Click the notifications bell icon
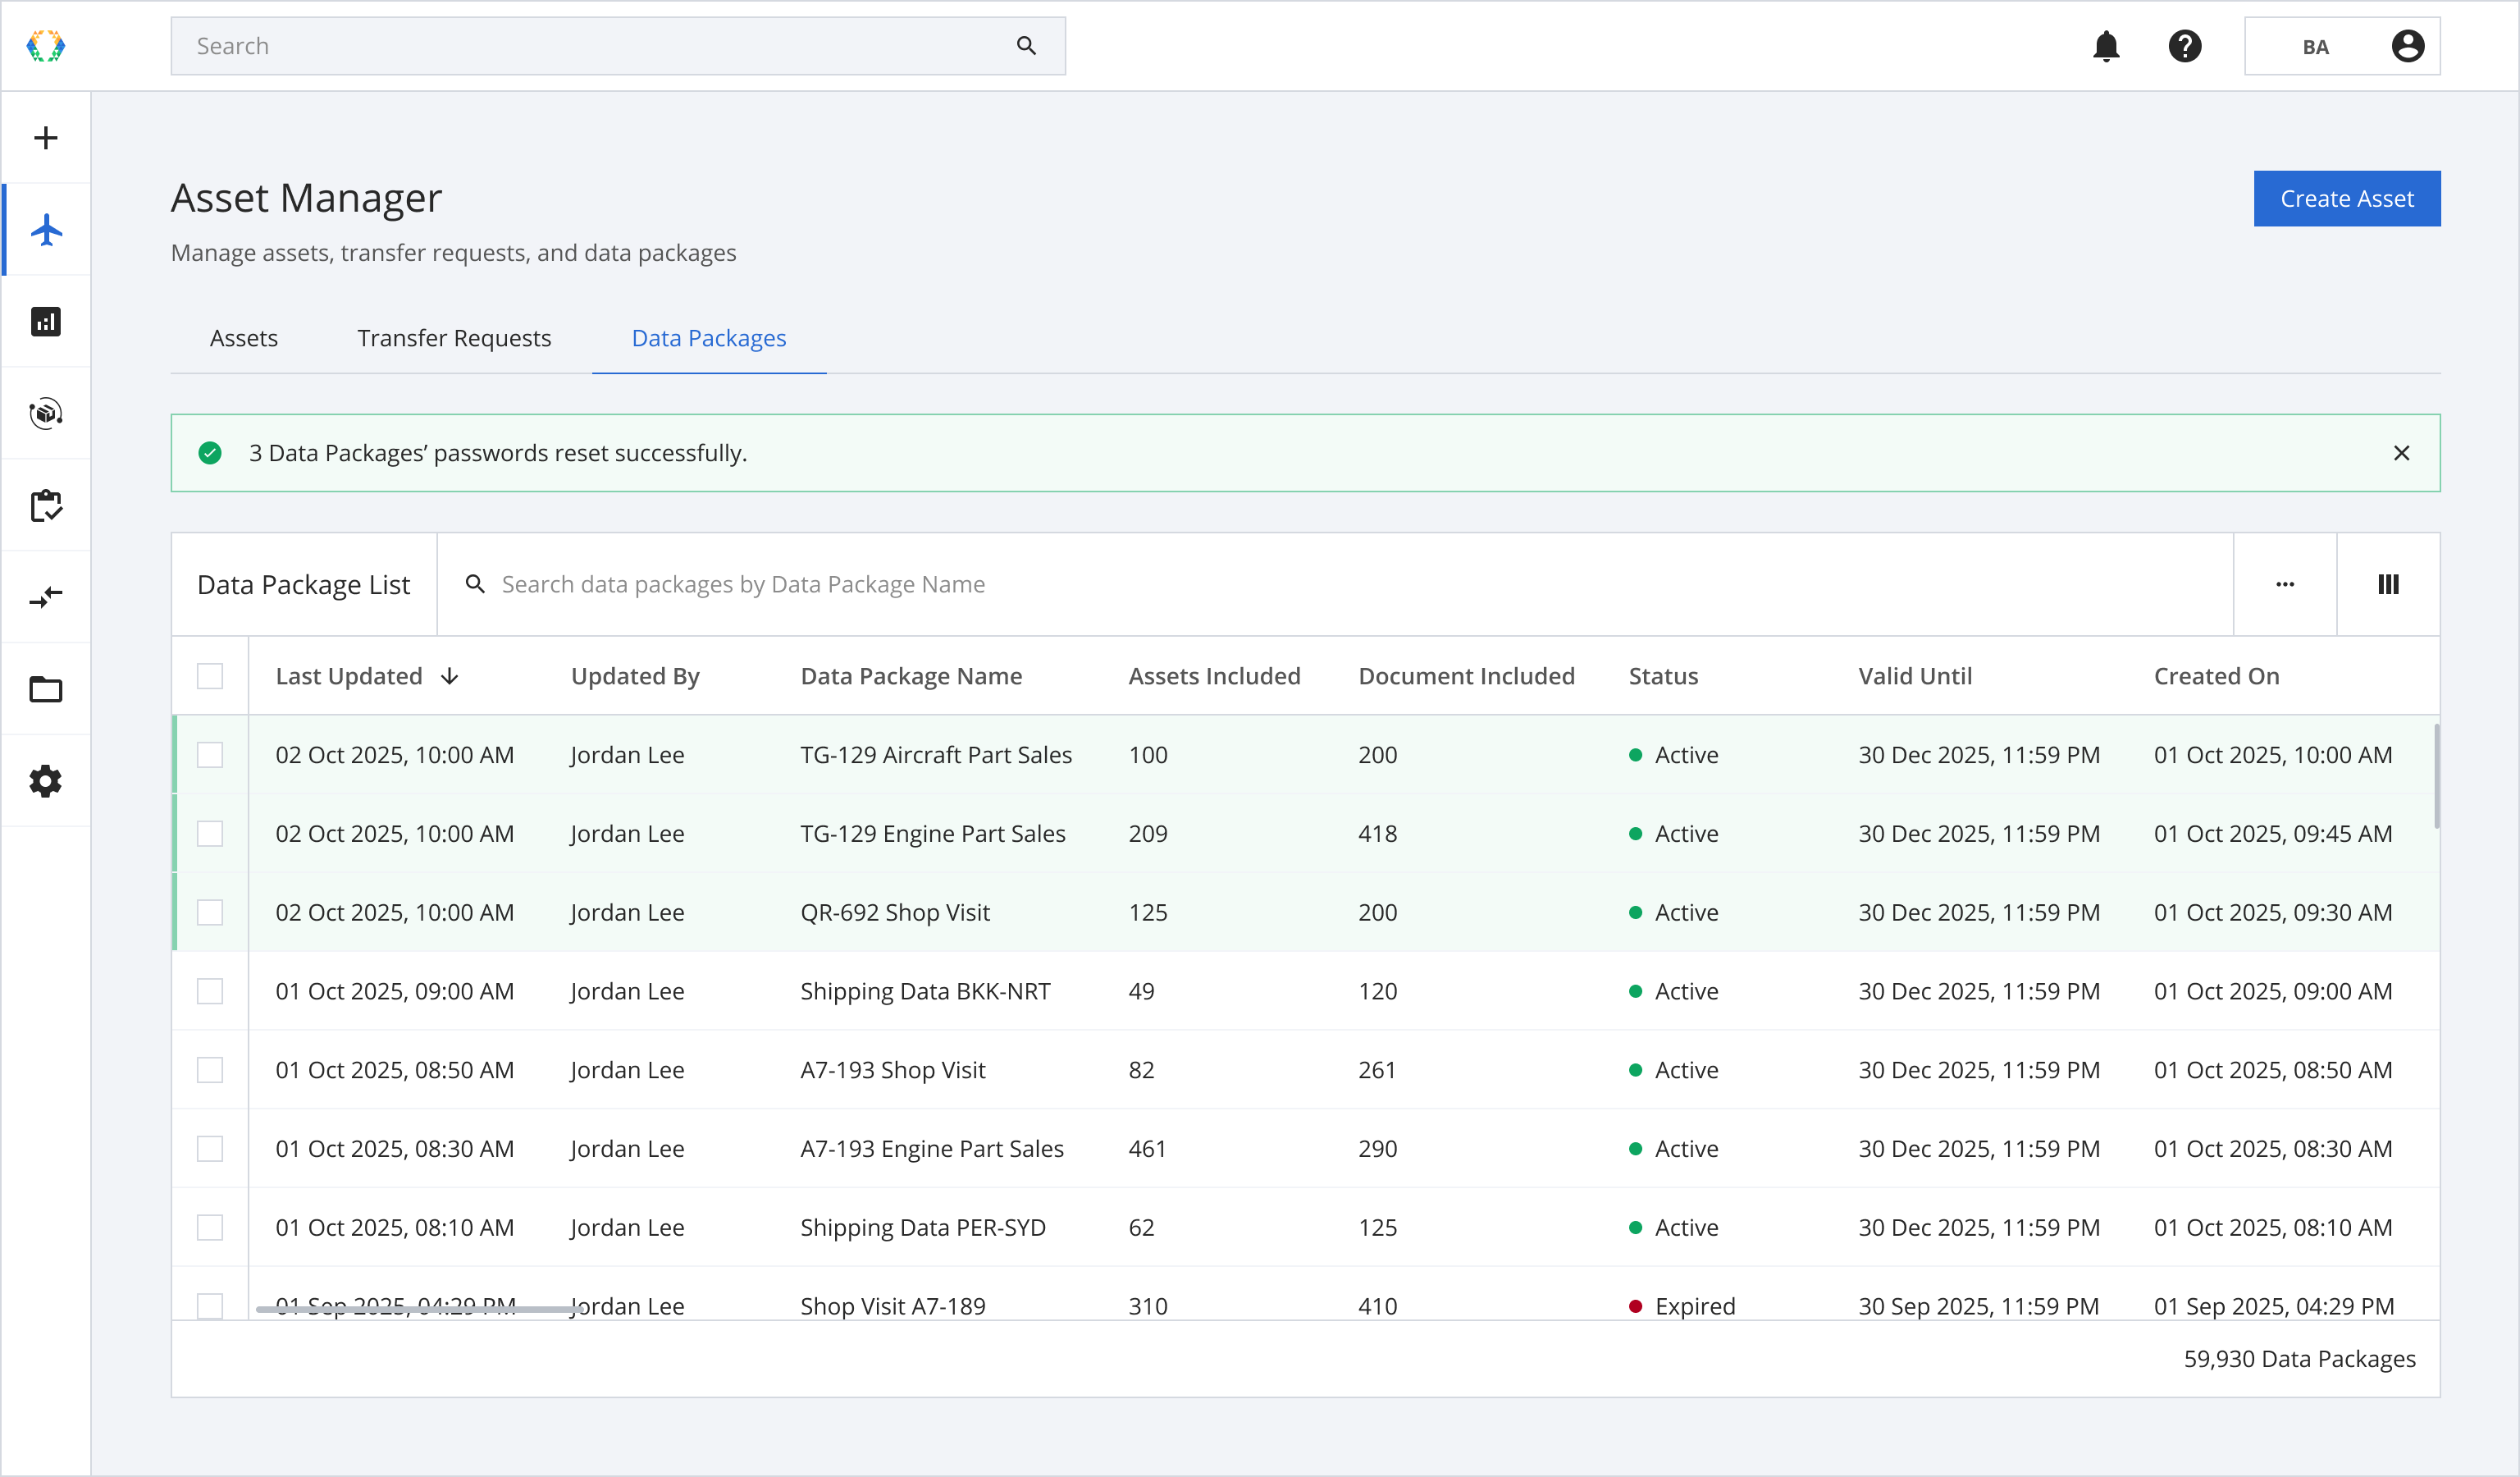Viewport: 2520px width, 1477px height. tap(2106, 46)
